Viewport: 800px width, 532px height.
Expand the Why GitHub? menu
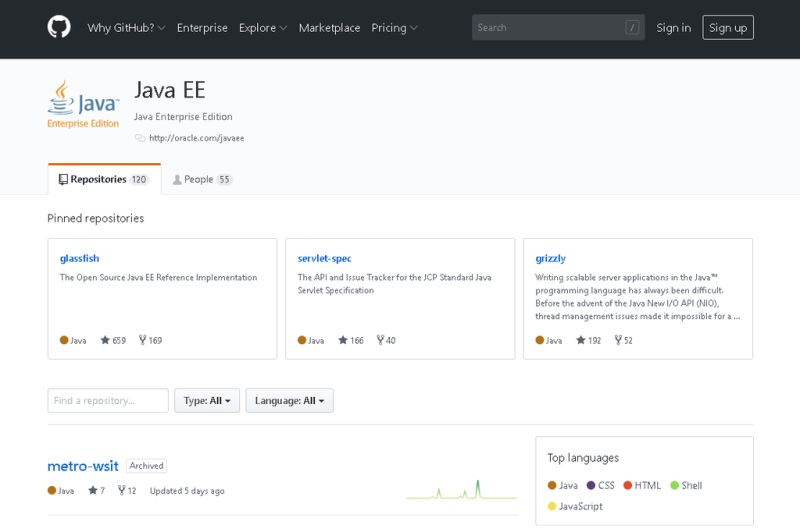point(126,28)
